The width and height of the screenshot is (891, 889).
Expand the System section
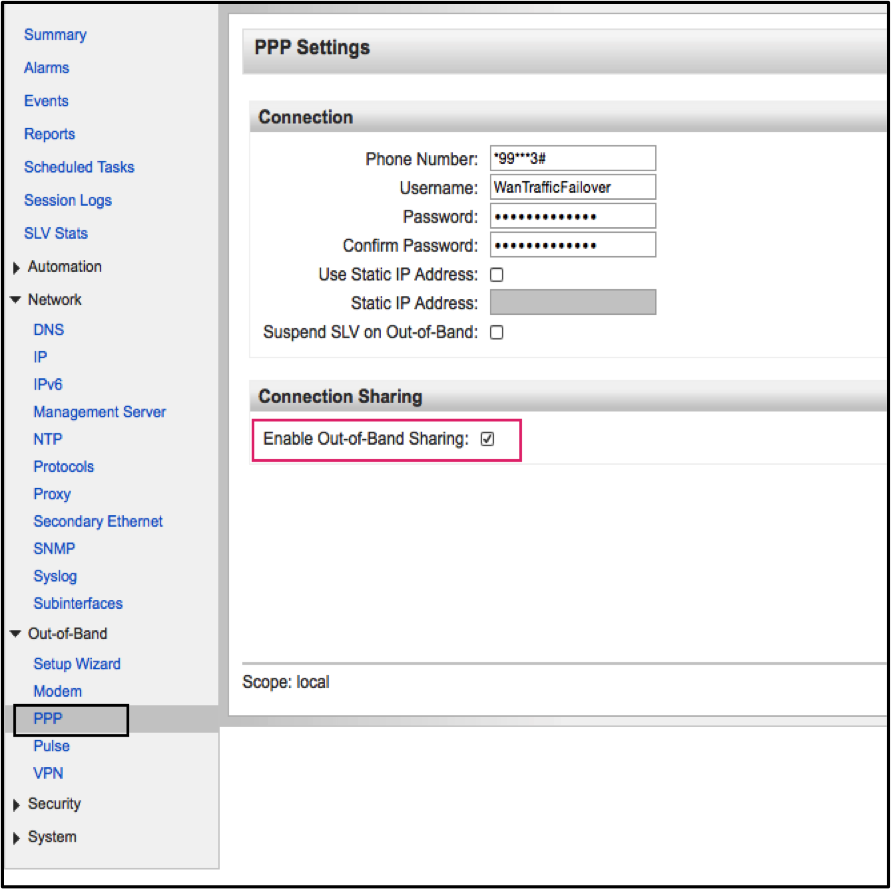click(17, 838)
